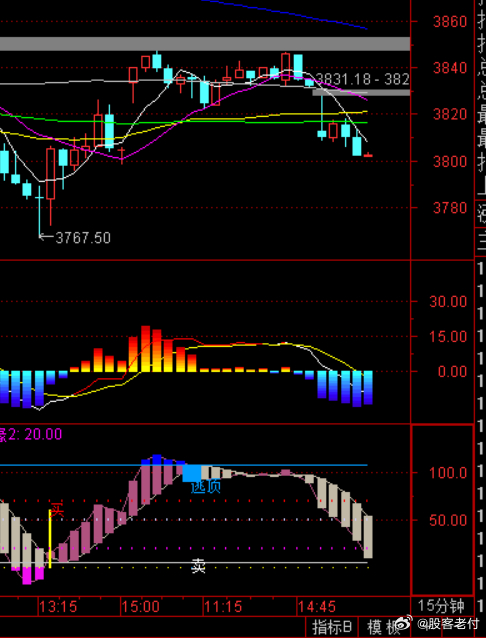This screenshot has height=638, width=486.
Task: Click the 11:15 time axis label
Action: coord(223,607)
